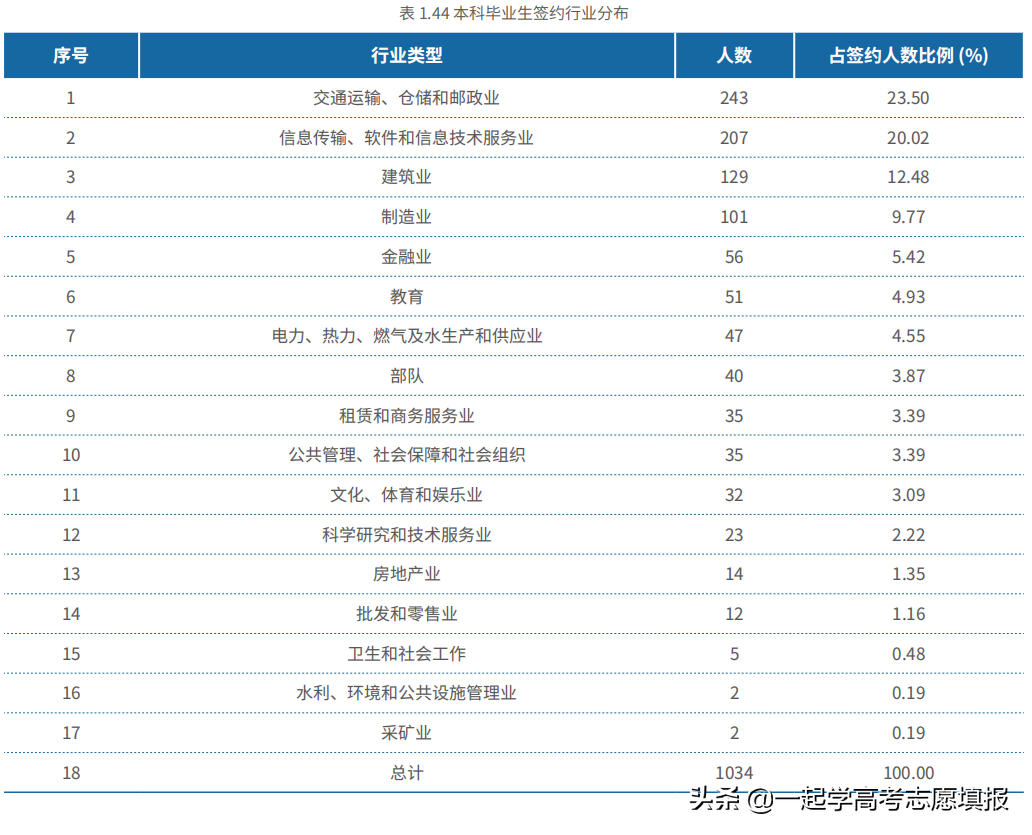The height and width of the screenshot is (835, 1032).
Task: Select the 交通运输、仓储和邮政业 cell
Action: point(406,97)
